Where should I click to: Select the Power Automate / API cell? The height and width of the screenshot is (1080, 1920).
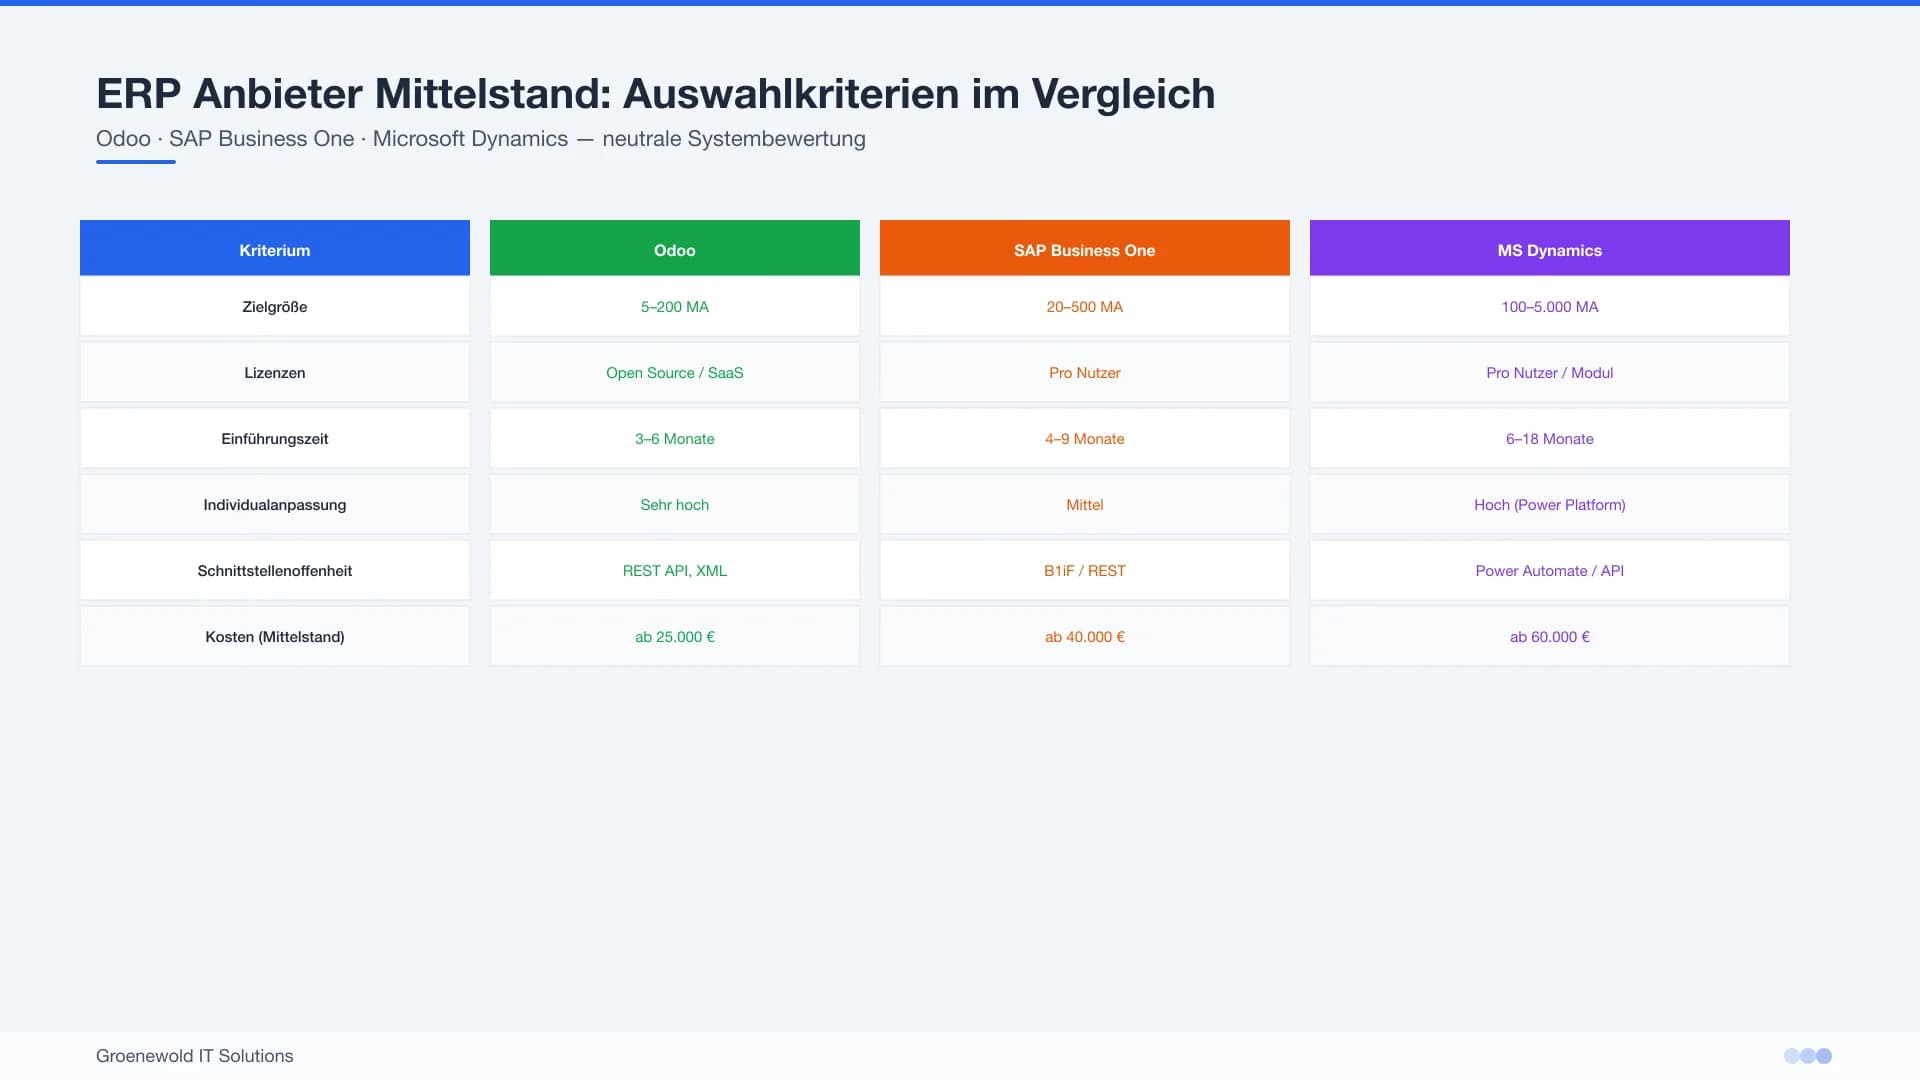(x=1550, y=570)
